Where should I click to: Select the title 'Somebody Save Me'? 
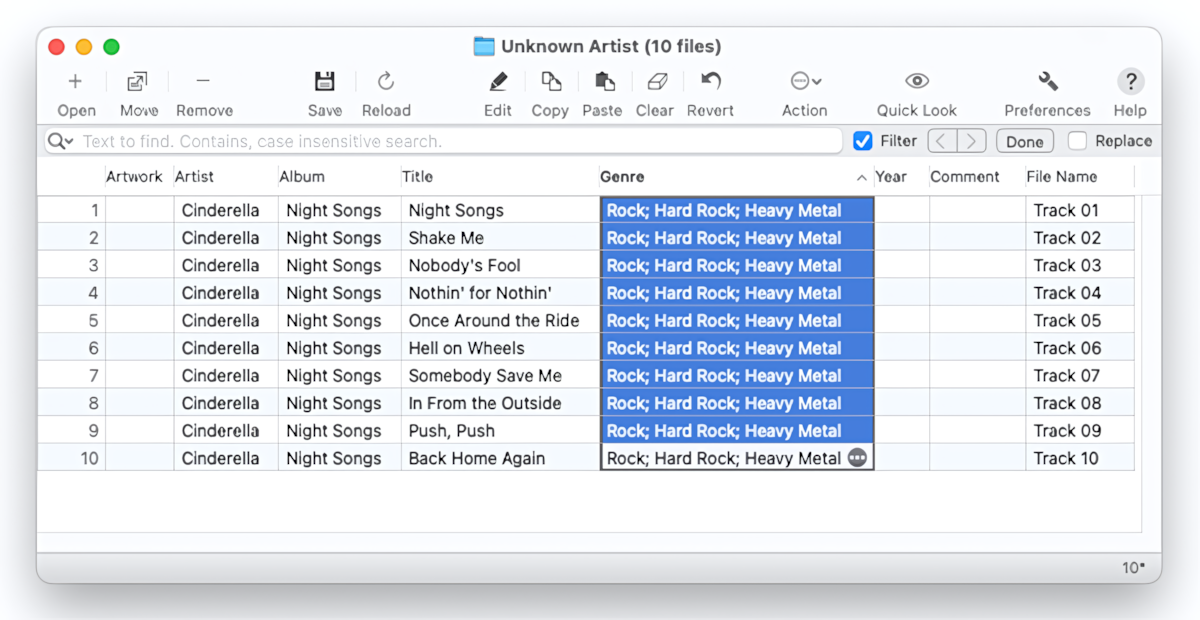click(x=500, y=376)
